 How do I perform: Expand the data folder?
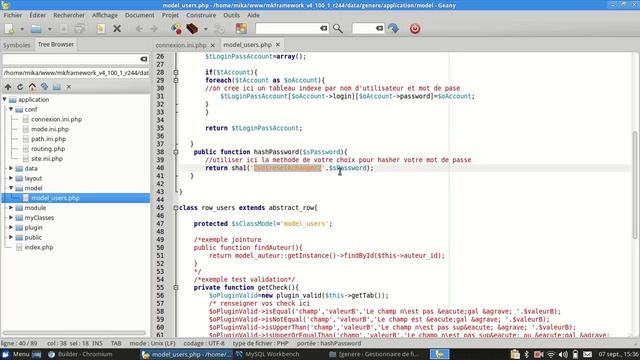coord(11,168)
